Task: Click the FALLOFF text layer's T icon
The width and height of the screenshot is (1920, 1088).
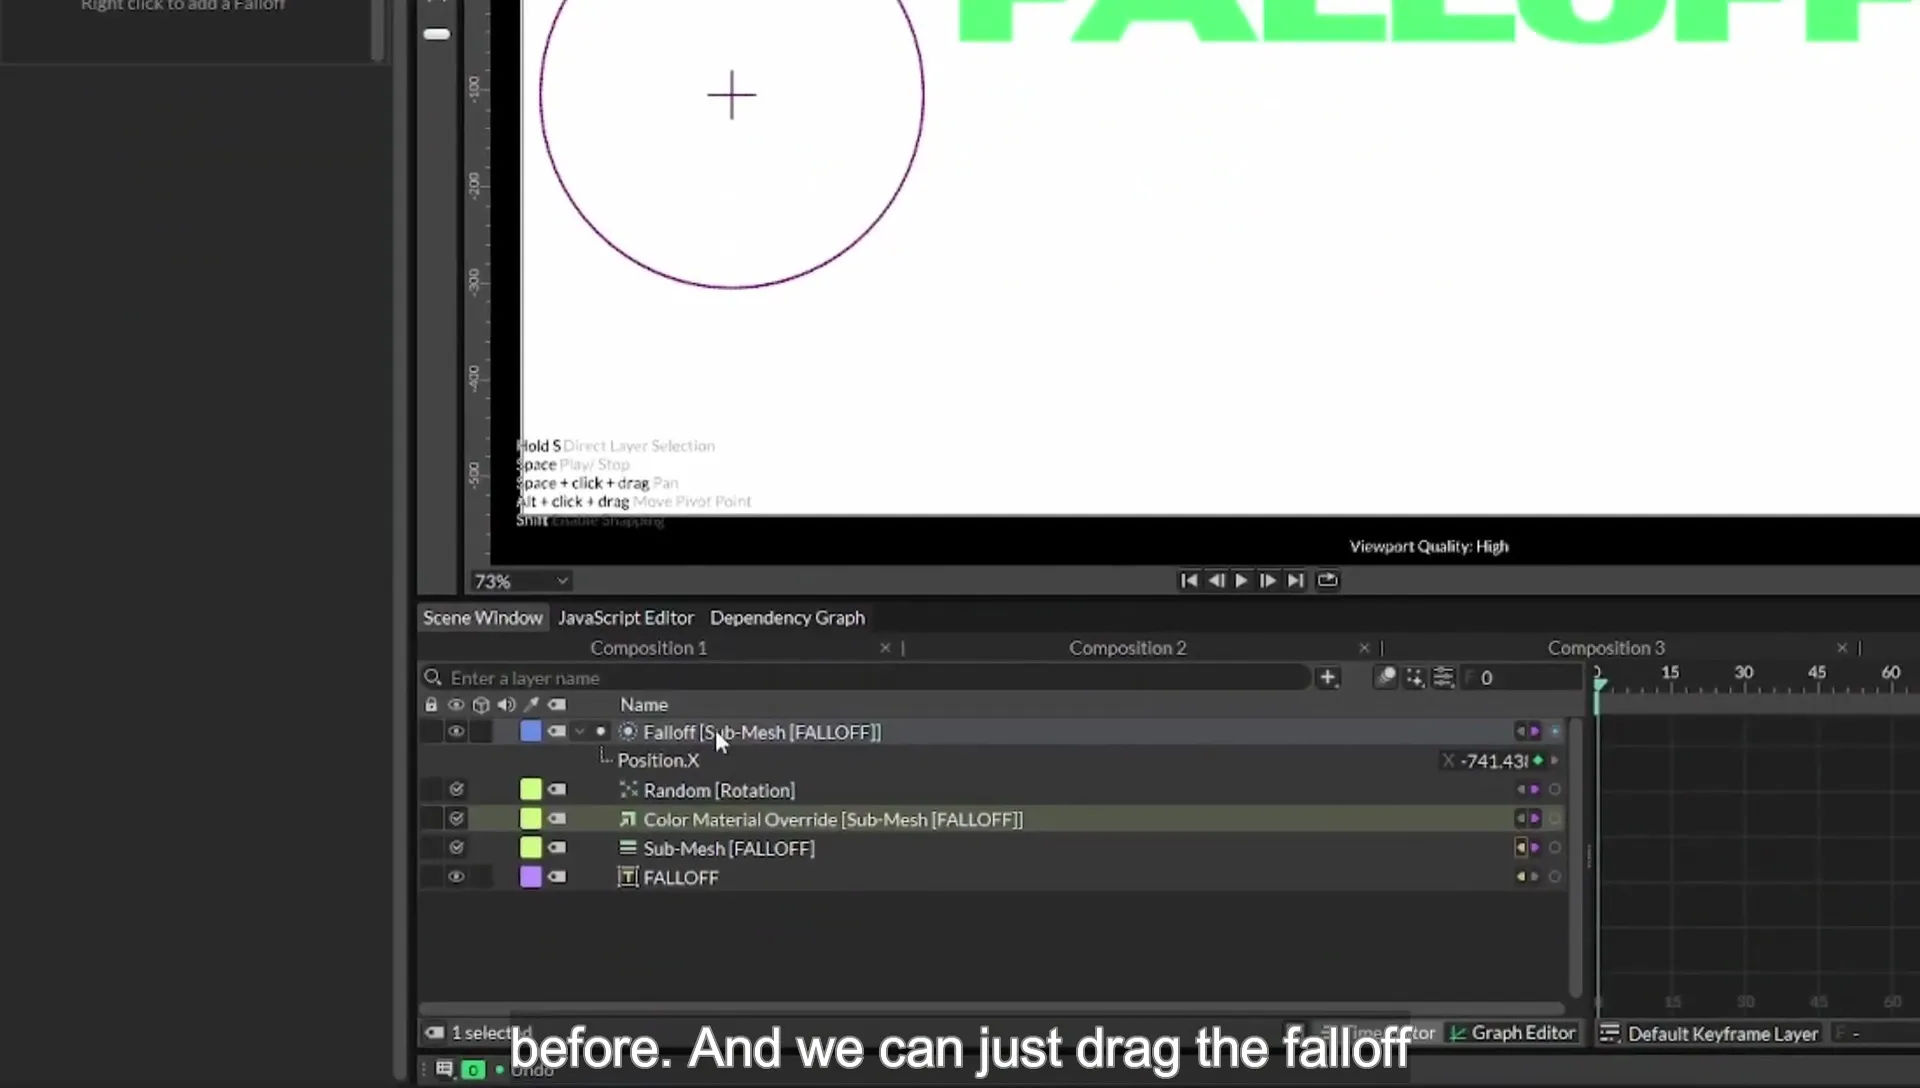Action: click(628, 878)
